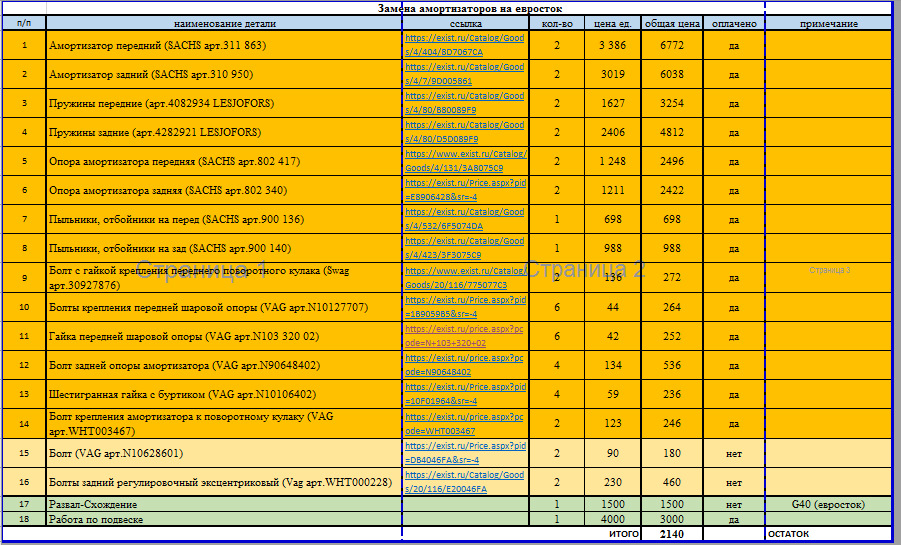Select the примечание column header
901x545 pixels.
click(829, 24)
